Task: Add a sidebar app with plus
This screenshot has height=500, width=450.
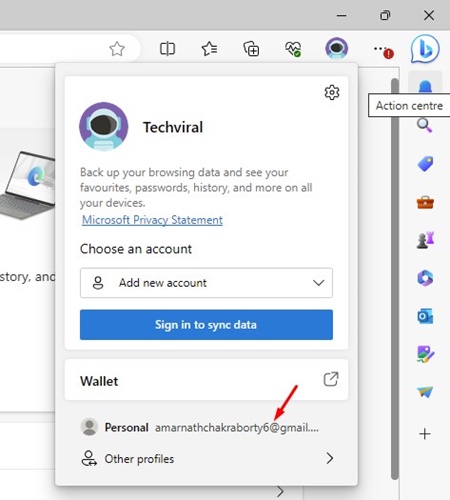Action: coord(425,434)
